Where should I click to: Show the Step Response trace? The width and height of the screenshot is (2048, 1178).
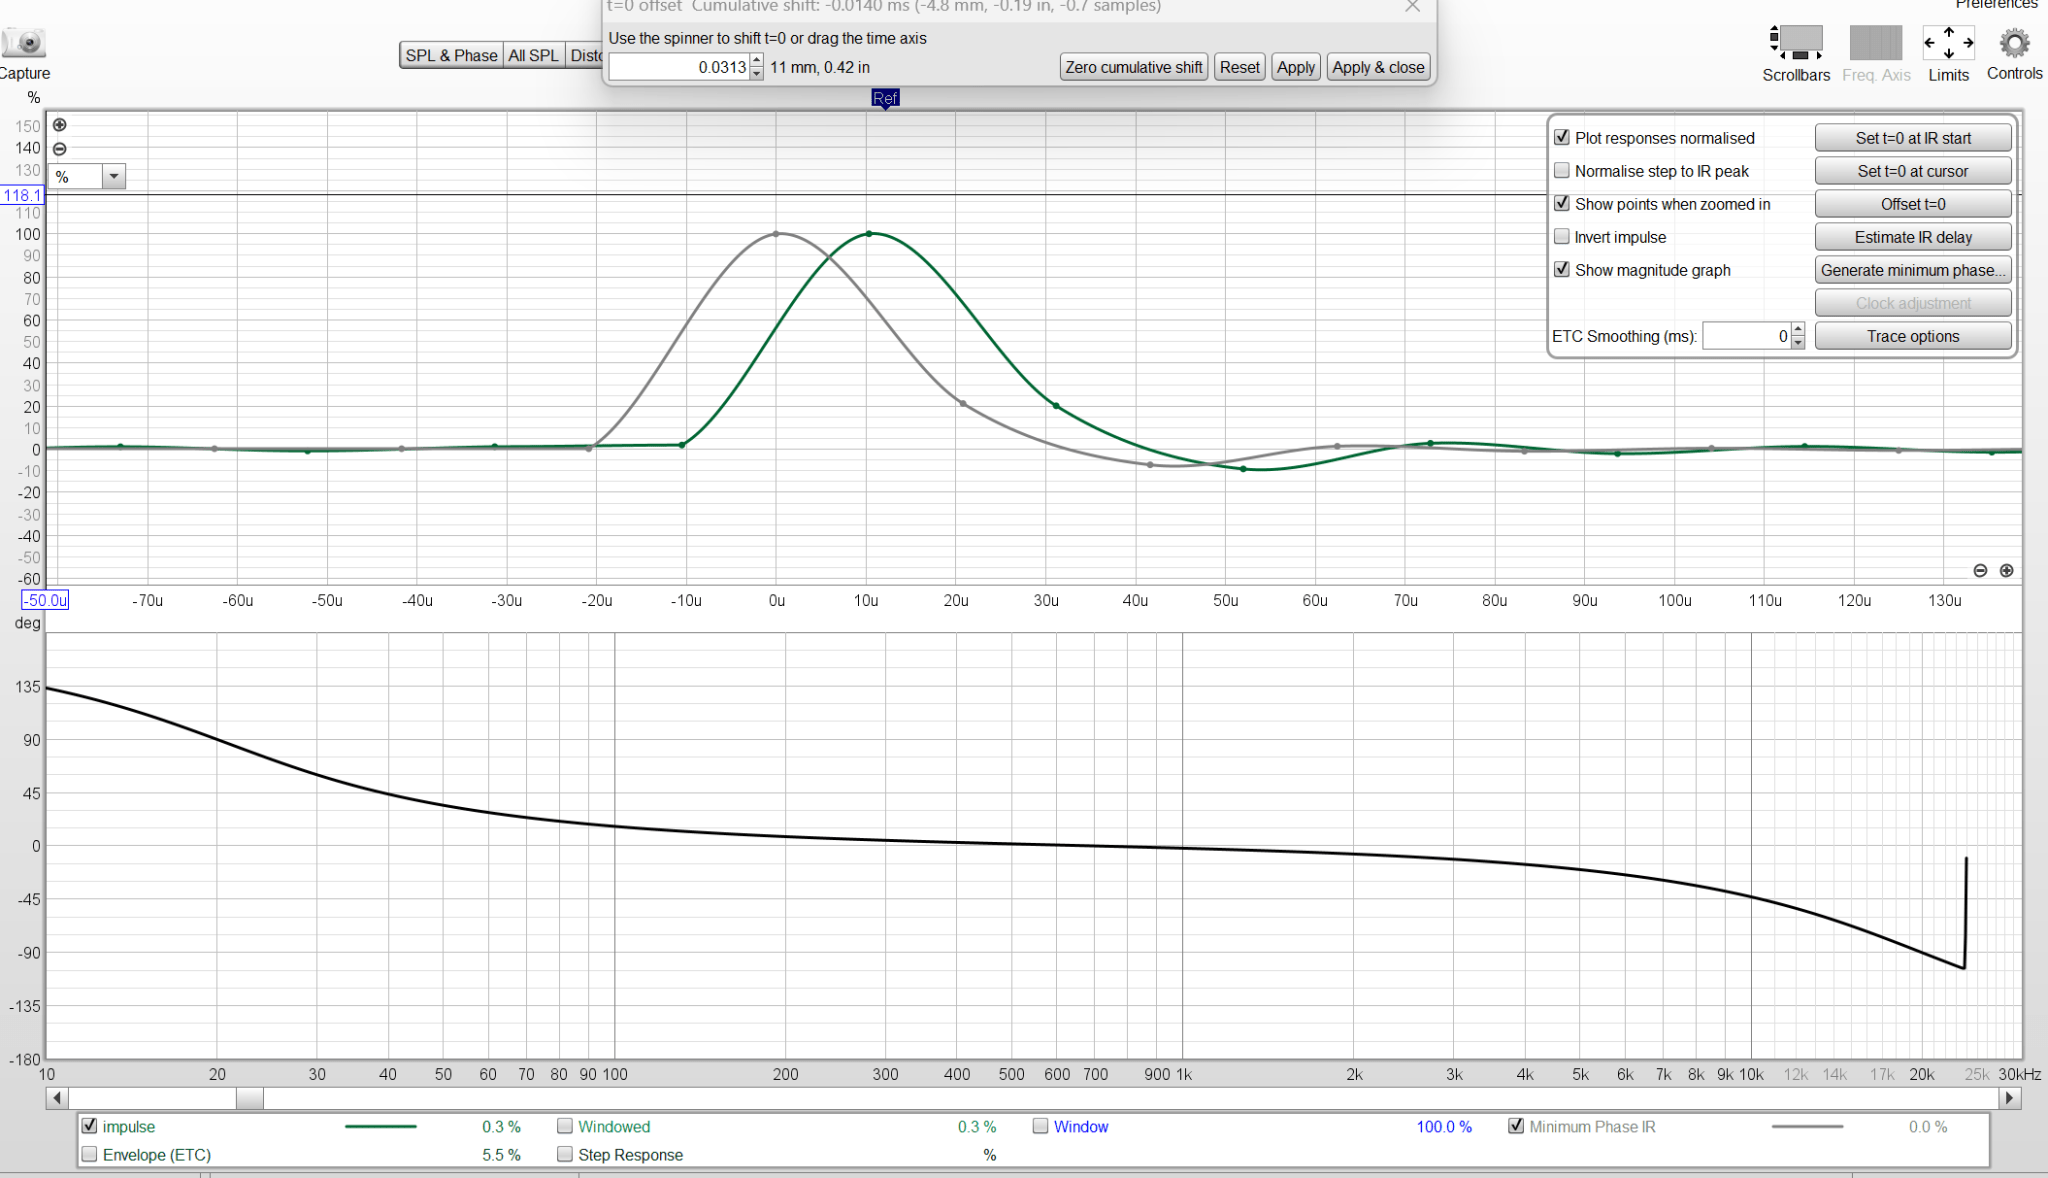[x=565, y=1154]
